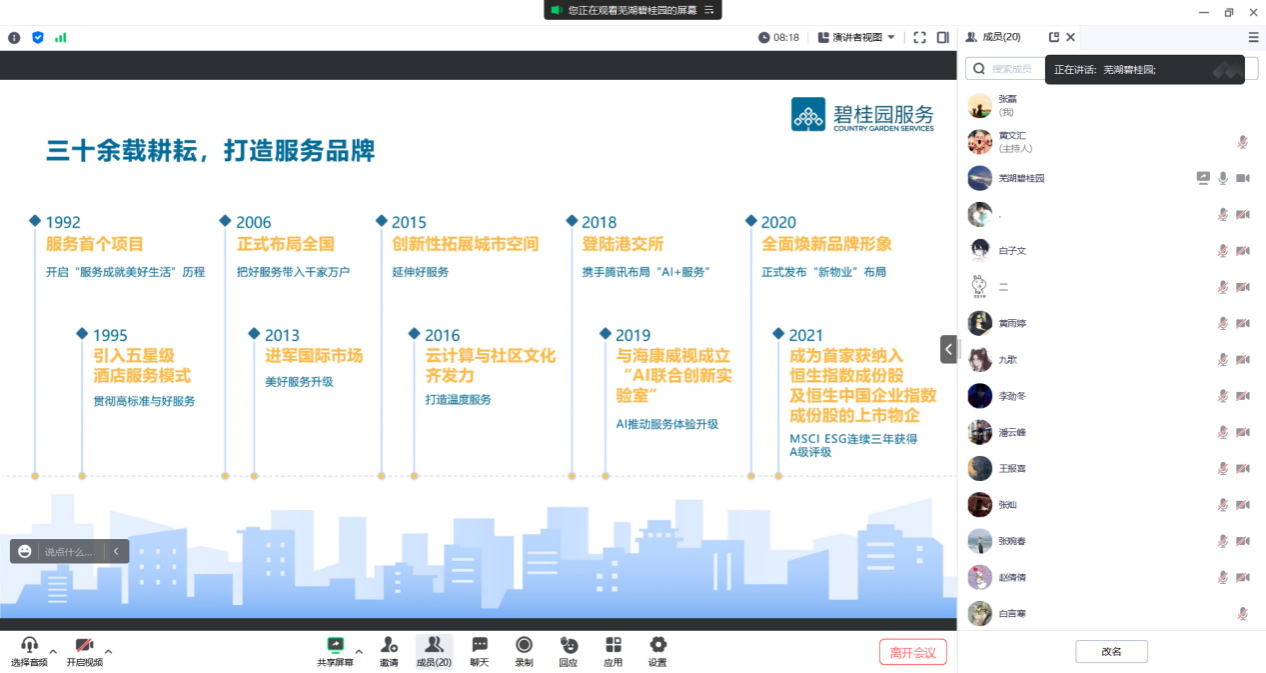Click 白子文's muted microphone icon

pos(1223,251)
